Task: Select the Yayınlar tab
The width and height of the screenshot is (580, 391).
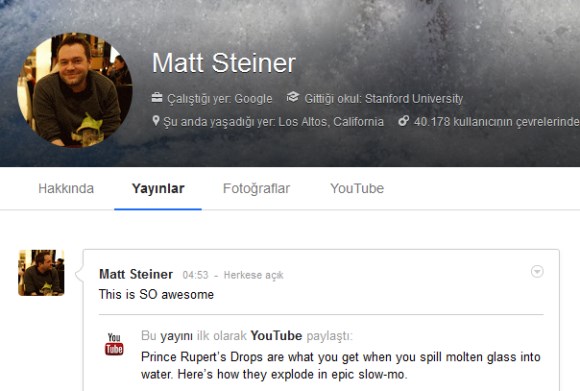Action: [158, 188]
